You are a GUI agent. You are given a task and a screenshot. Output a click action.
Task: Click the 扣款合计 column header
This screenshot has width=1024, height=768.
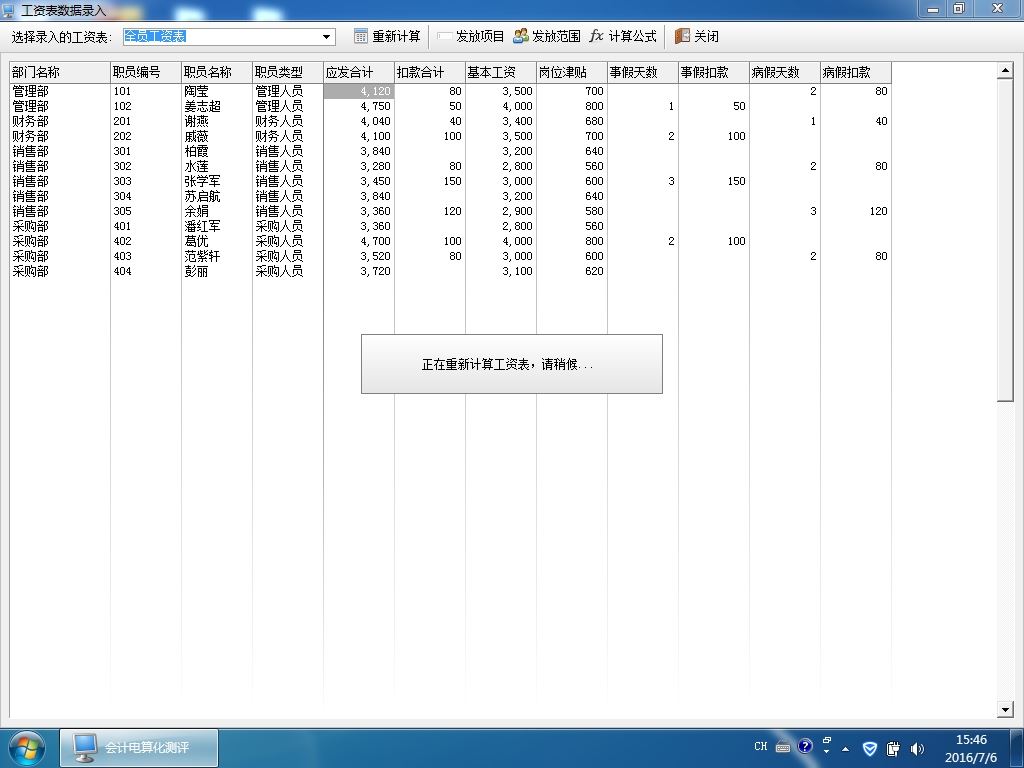pyautogui.click(x=430, y=72)
